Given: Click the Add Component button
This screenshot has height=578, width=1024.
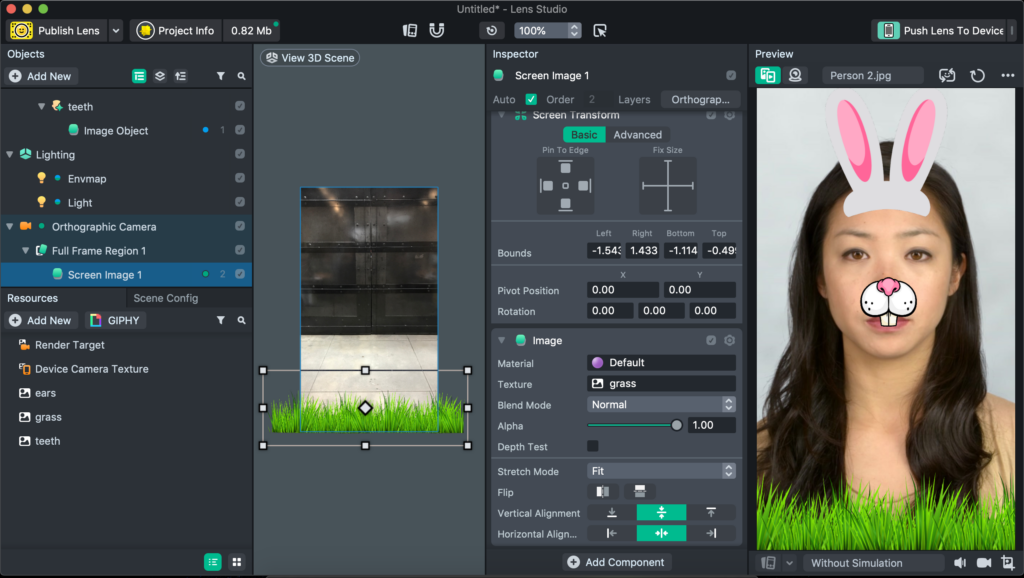Looking at the screenshot, I should 616,562.
